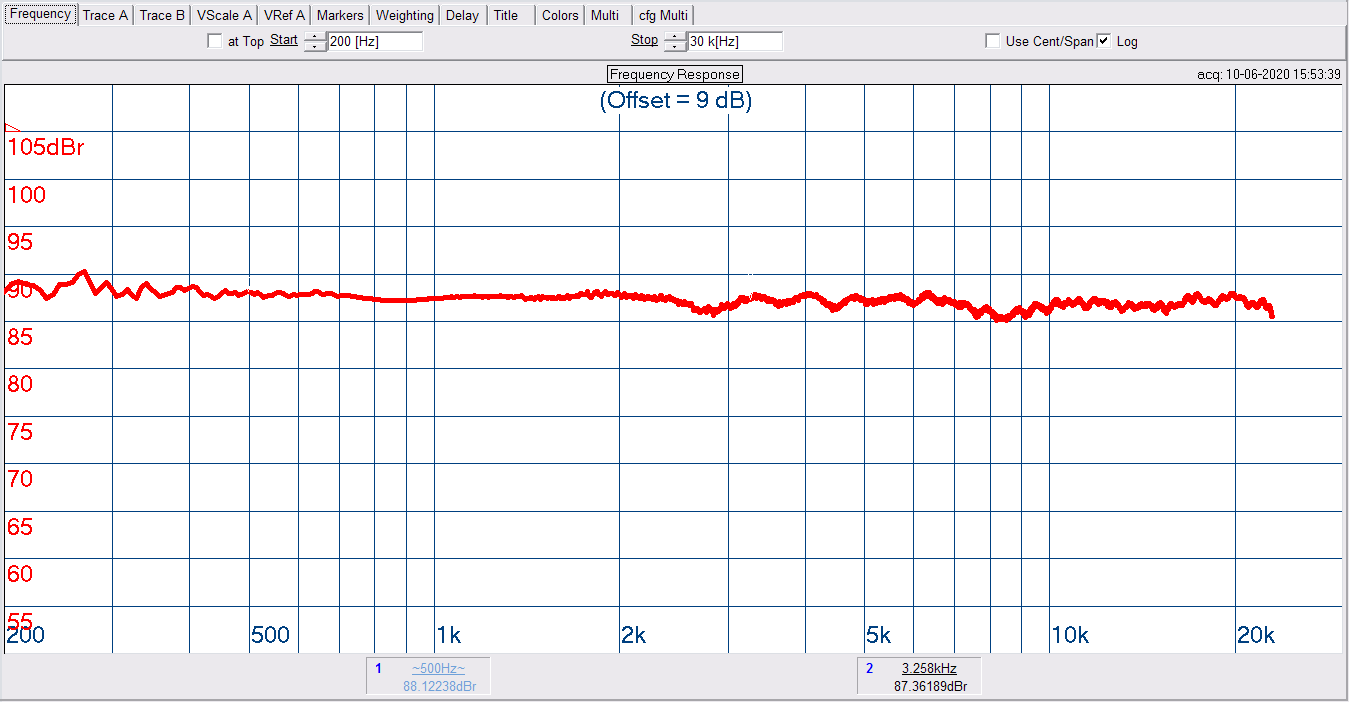Open the Markers tab

[x=340, y=15]
